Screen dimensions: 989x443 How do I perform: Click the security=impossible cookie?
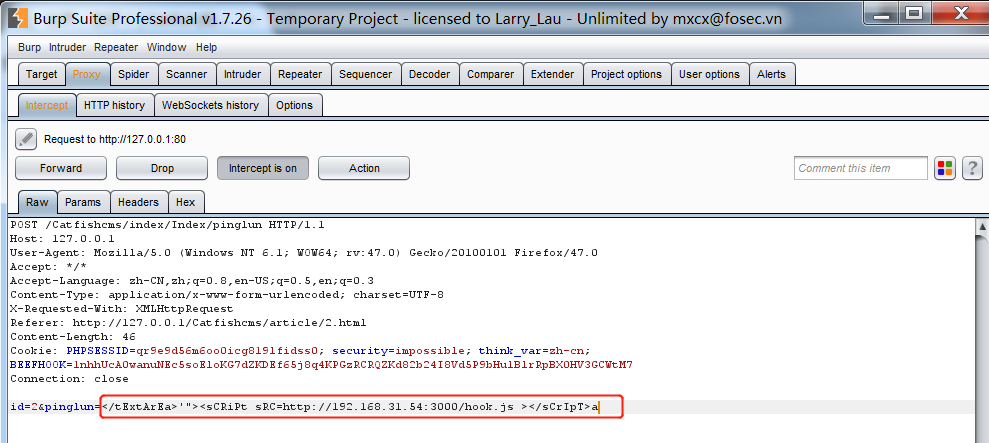[402, 350]
